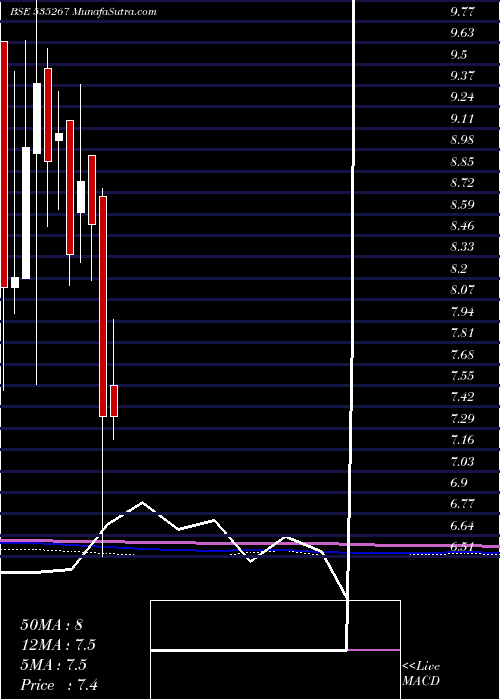Click the 8.46 price axis label
Image resolution: width=500 pixels, height=700 pixels.
(x=462, y=227)
